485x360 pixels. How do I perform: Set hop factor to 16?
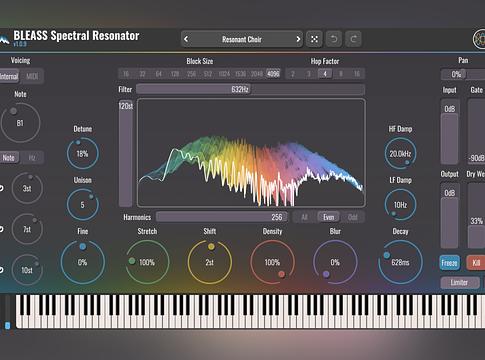coord(357,74)
